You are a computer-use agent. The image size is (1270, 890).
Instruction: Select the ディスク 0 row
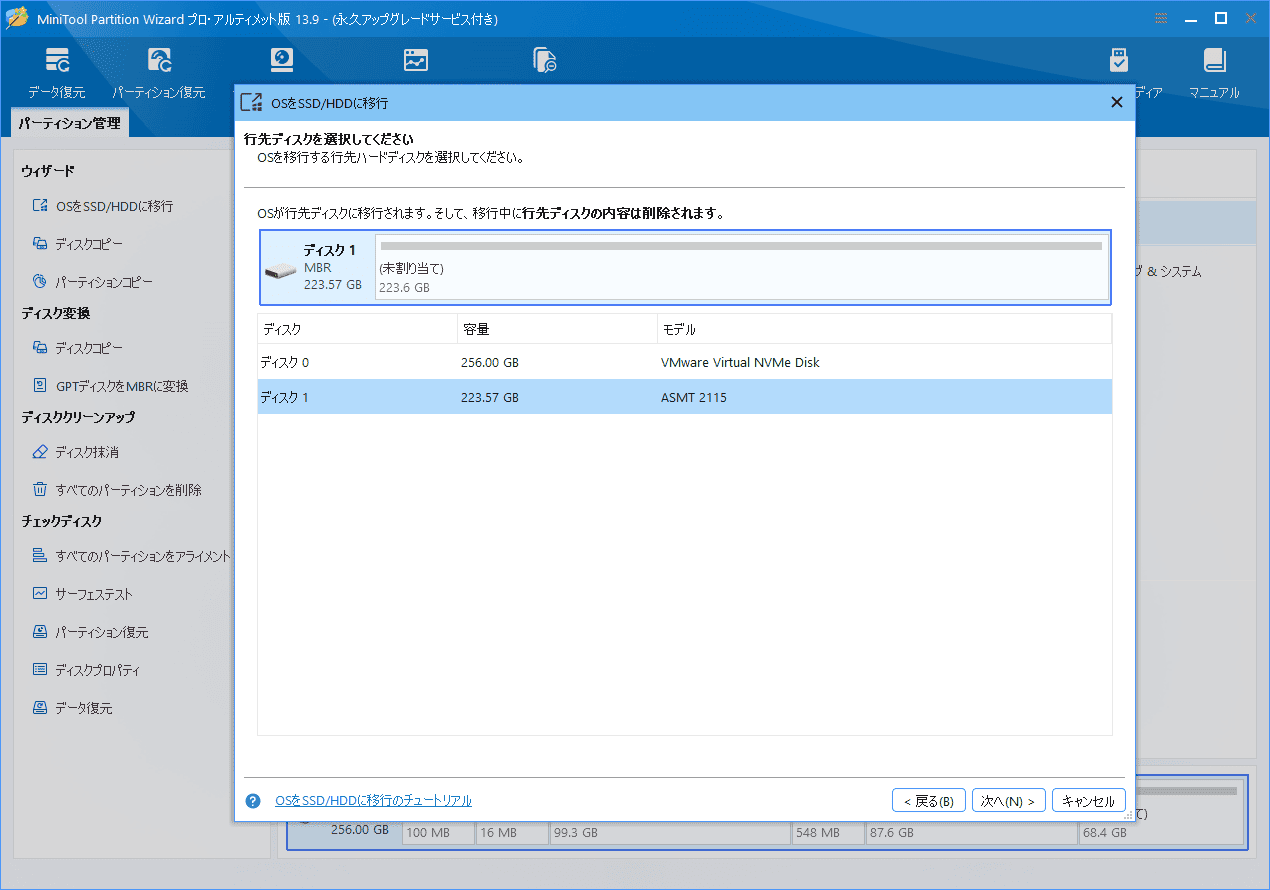(685, 362)
